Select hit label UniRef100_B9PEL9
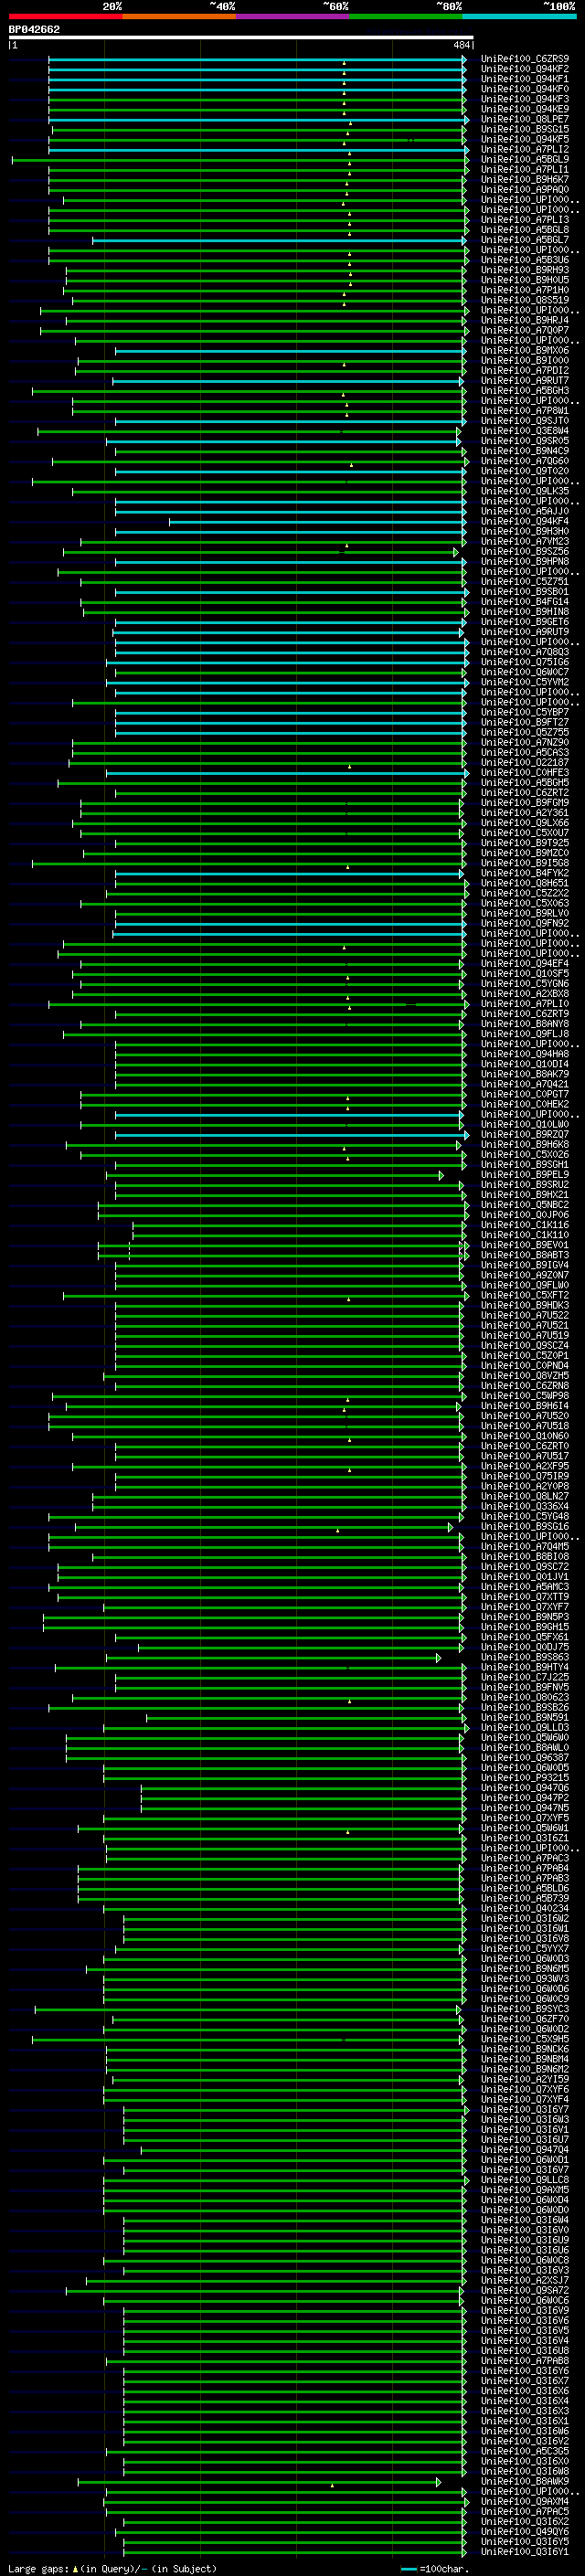 [x=524, y=1175]
